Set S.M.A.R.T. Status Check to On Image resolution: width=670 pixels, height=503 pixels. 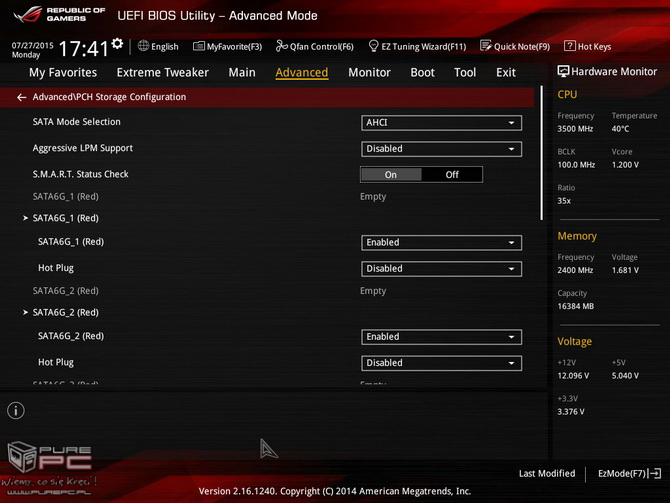[x=391, y=174]
